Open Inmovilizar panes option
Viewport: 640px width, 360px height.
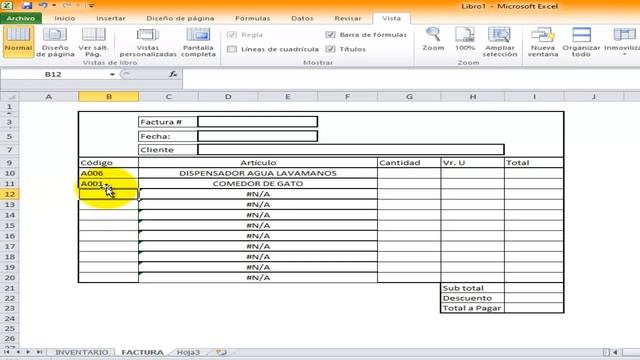(623, 42)
